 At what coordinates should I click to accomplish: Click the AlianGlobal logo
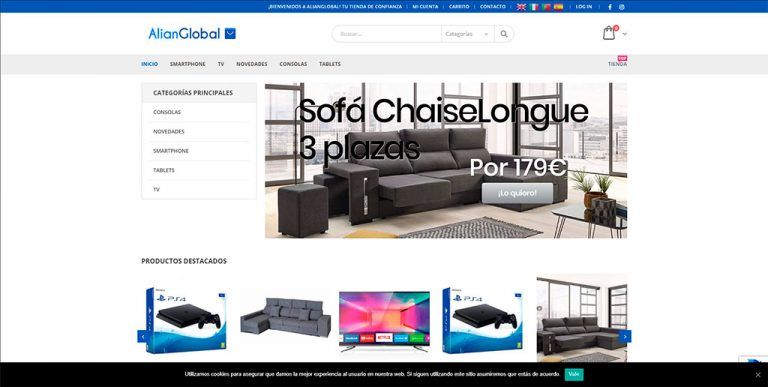coord(192,33)
